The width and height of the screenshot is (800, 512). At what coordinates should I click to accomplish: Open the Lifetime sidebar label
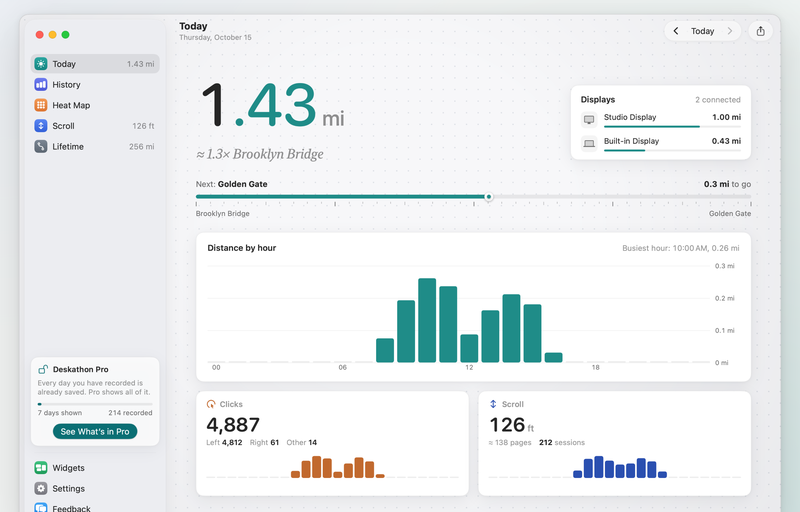[68, 146]
